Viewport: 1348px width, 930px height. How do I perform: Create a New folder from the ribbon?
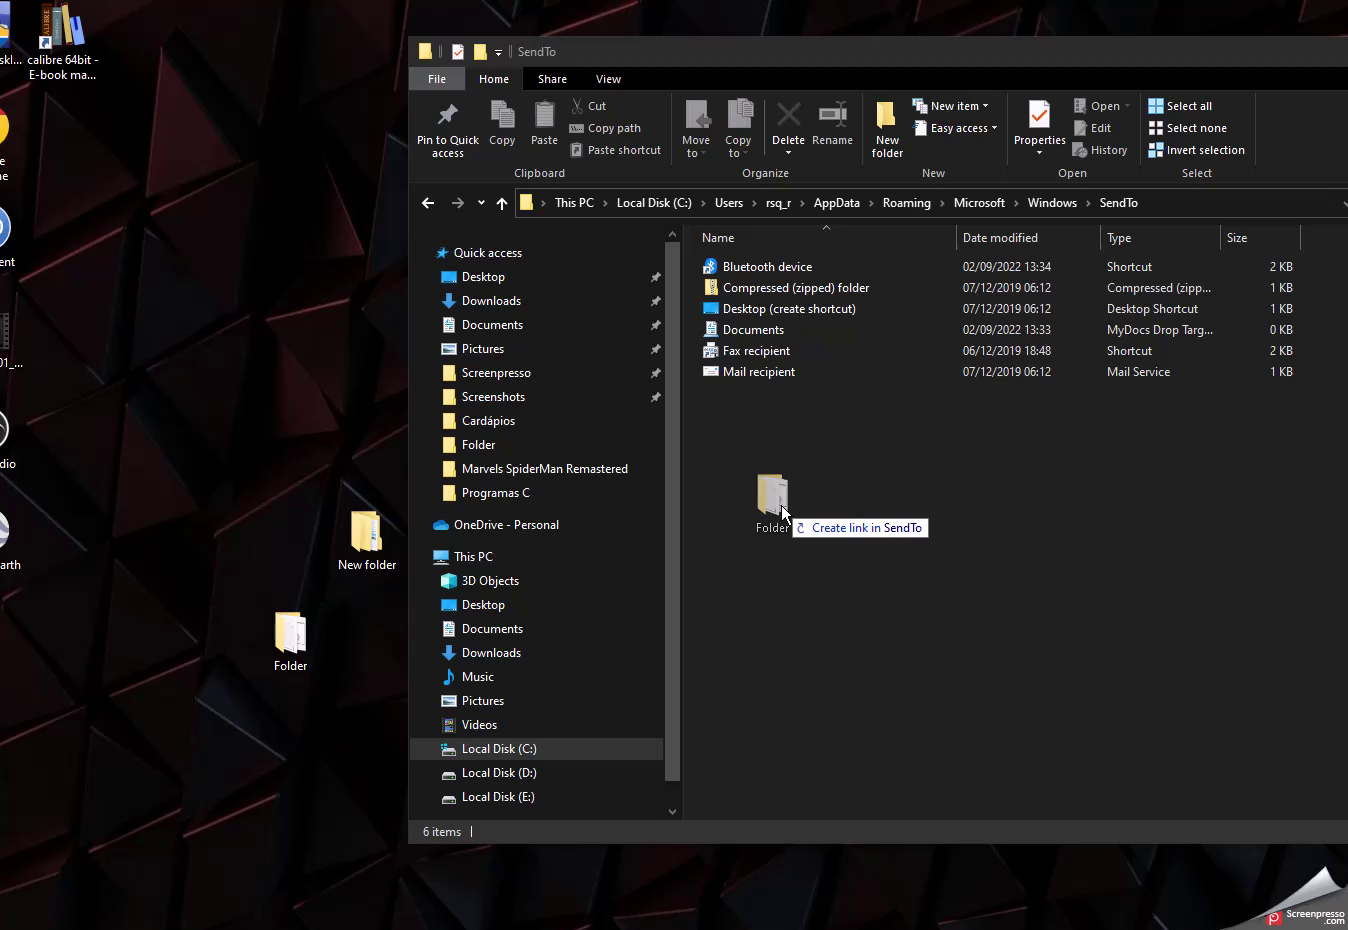pyautogui.click(x=886, y=128)
